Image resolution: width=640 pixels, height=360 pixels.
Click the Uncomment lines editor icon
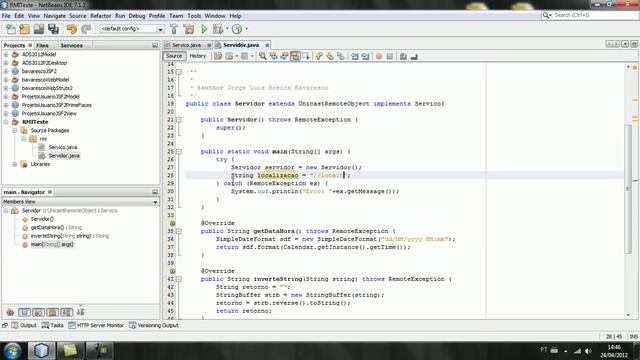(x=414, y=56)
